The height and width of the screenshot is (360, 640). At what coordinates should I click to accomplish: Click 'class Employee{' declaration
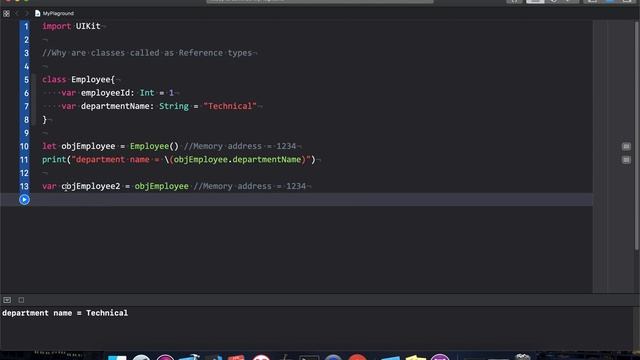point(78,80)
